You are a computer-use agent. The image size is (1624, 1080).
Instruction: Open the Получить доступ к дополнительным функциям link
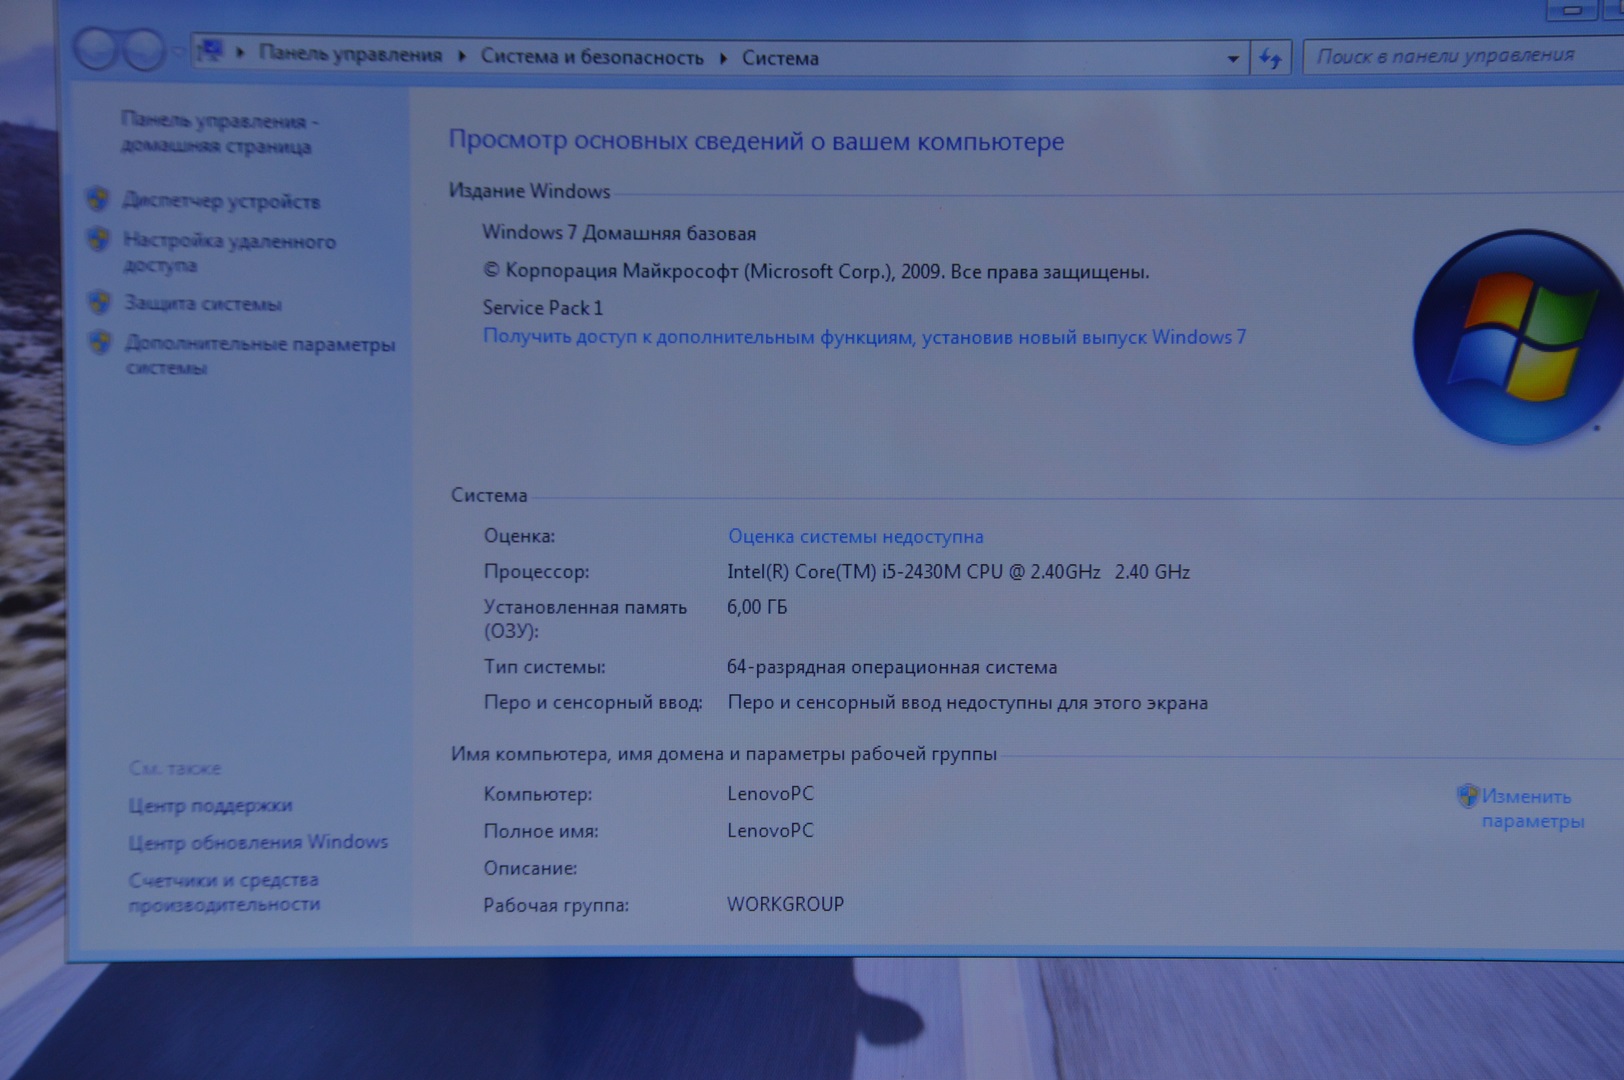(x=864, y=337)
